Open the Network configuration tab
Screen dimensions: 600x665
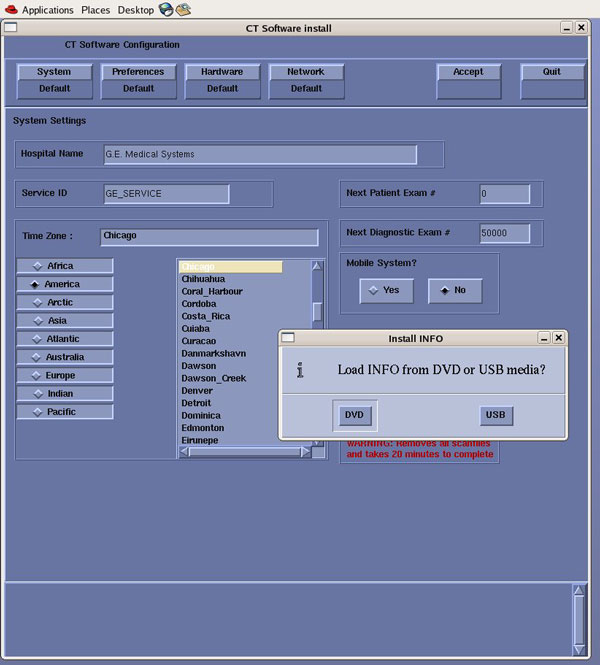click(x=306, y=72)
